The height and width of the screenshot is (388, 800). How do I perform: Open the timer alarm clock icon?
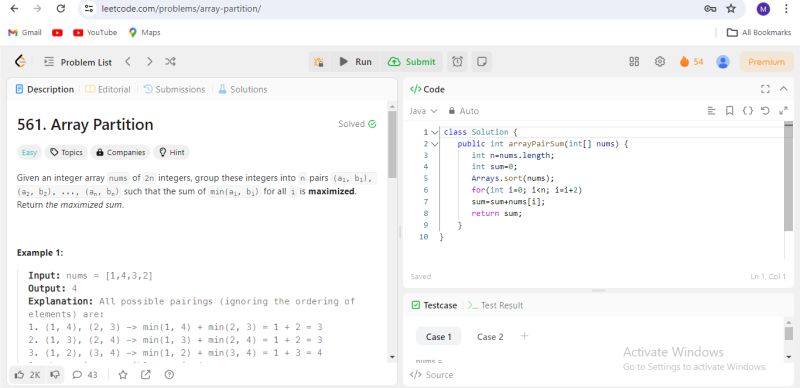[457, 62]
